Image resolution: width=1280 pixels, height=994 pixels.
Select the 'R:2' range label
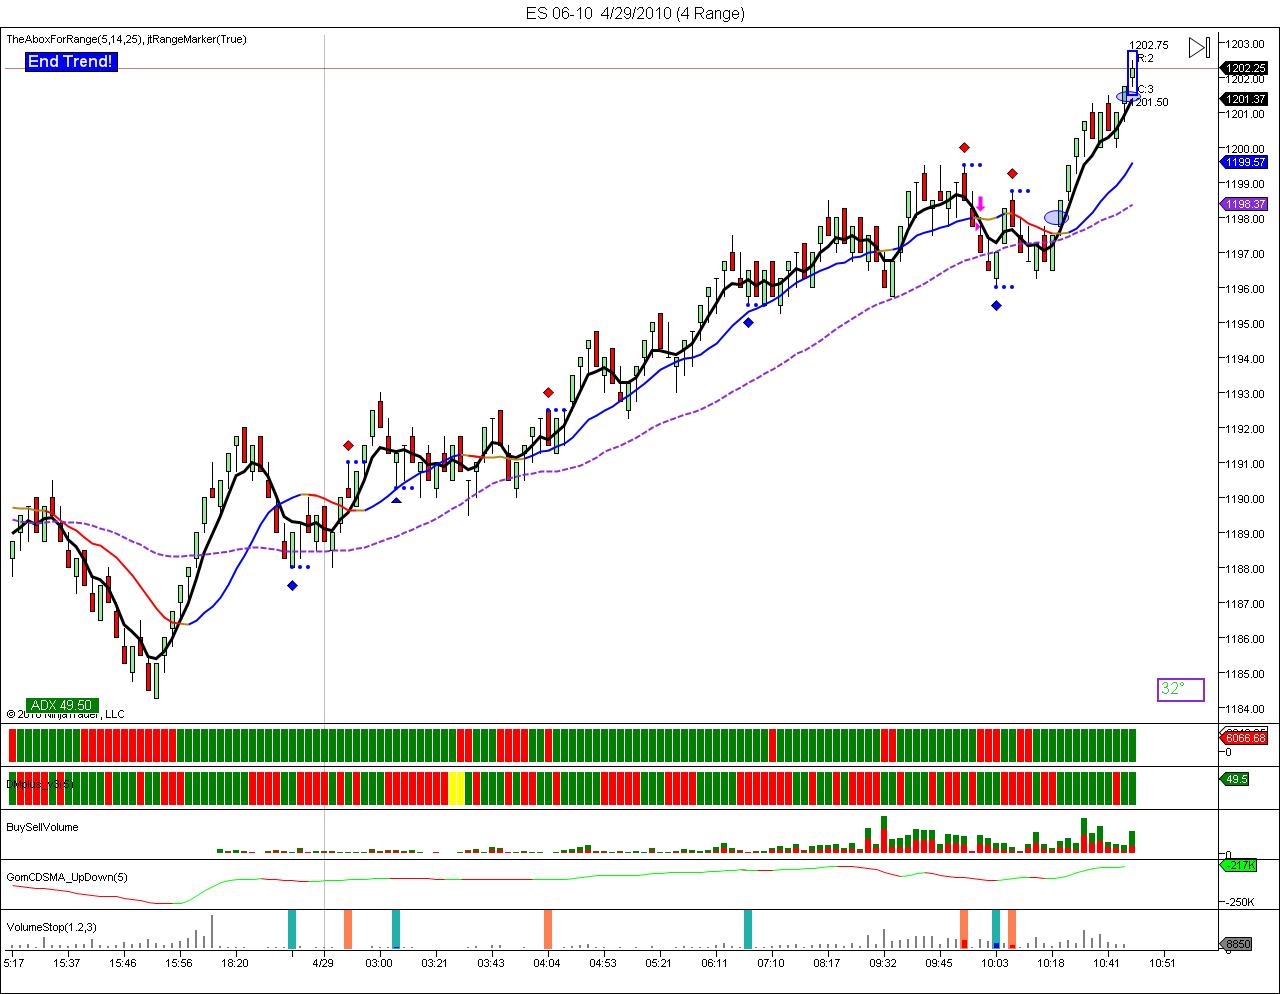1146,58
